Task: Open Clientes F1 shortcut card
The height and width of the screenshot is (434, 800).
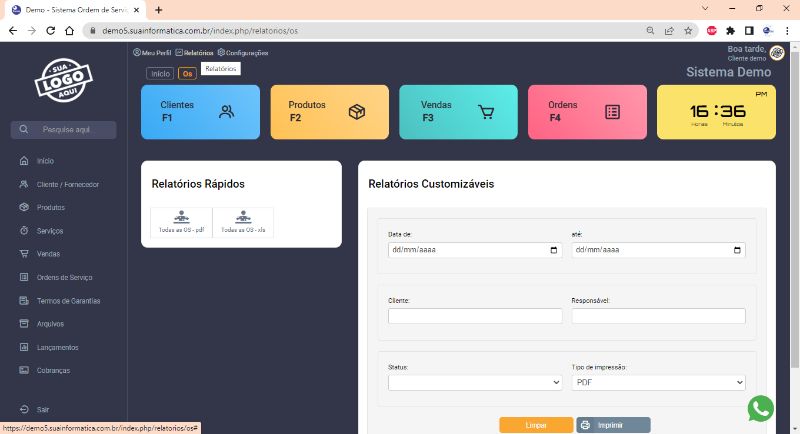Action: (x=200, y=112)
